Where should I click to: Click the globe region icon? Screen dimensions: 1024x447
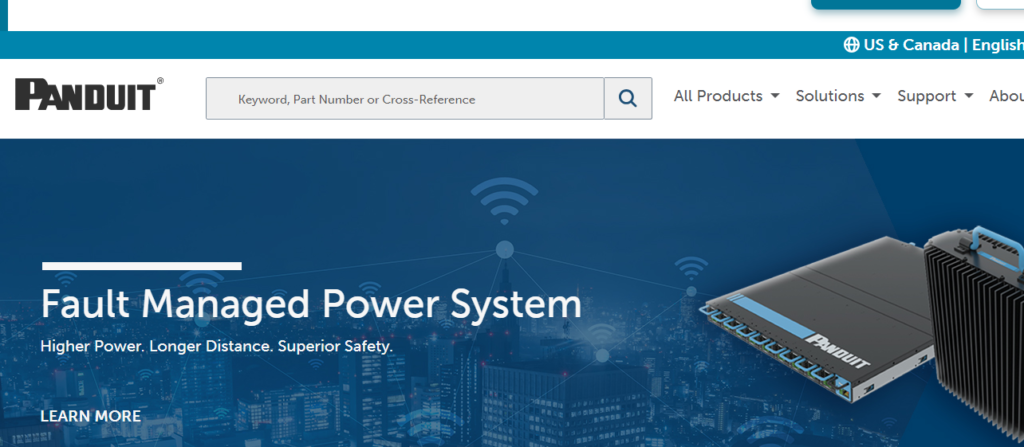[851, 44]
